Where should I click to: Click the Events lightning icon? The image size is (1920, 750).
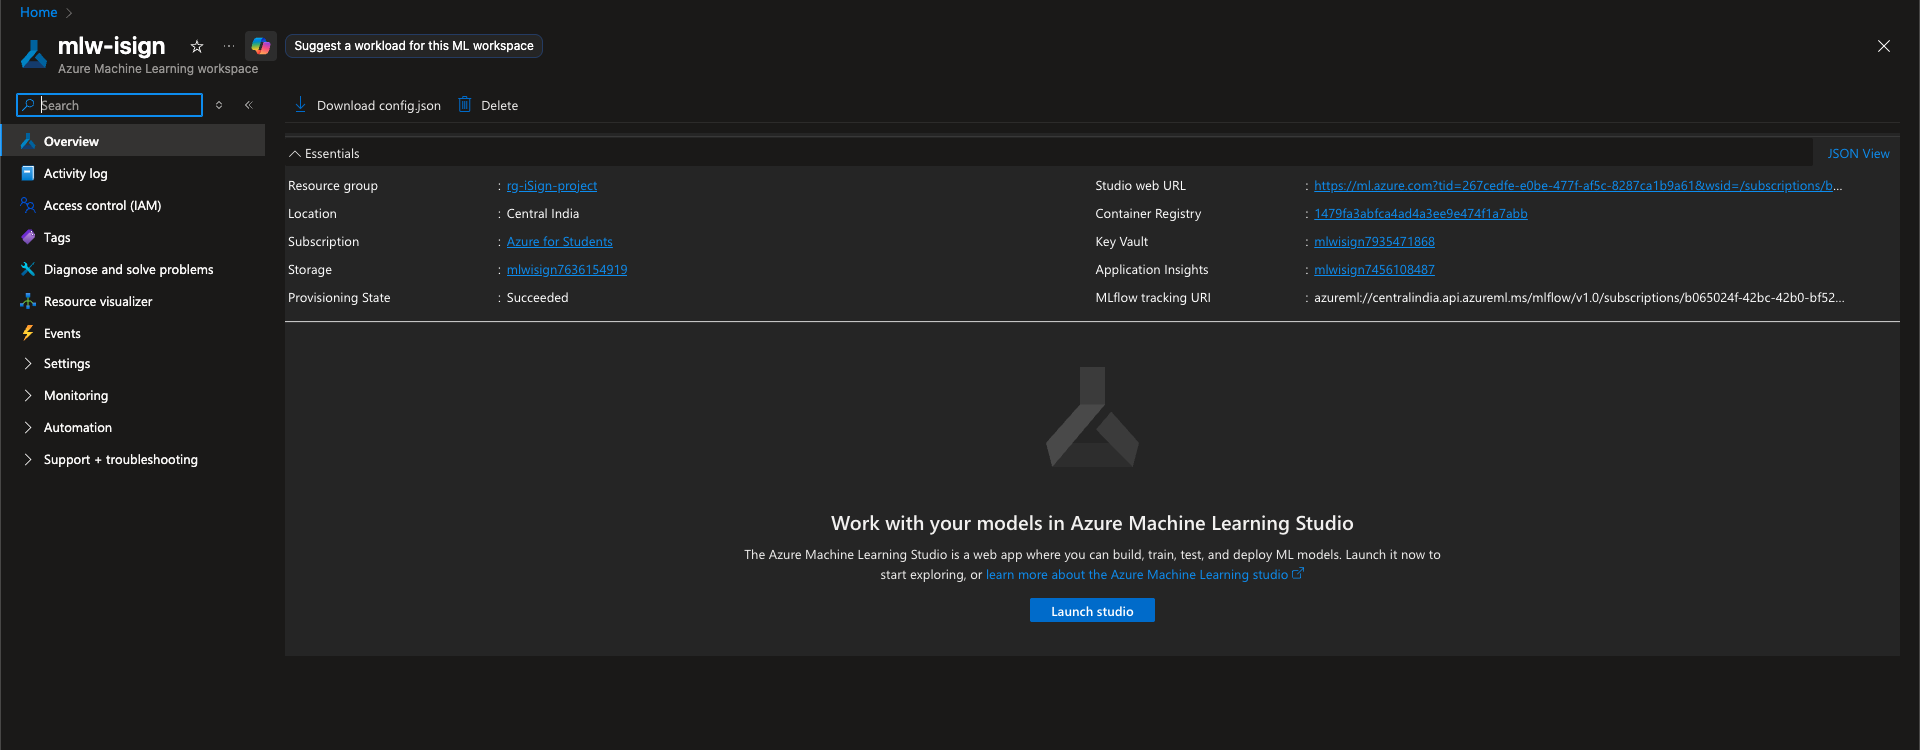click(x=28, y=333)
